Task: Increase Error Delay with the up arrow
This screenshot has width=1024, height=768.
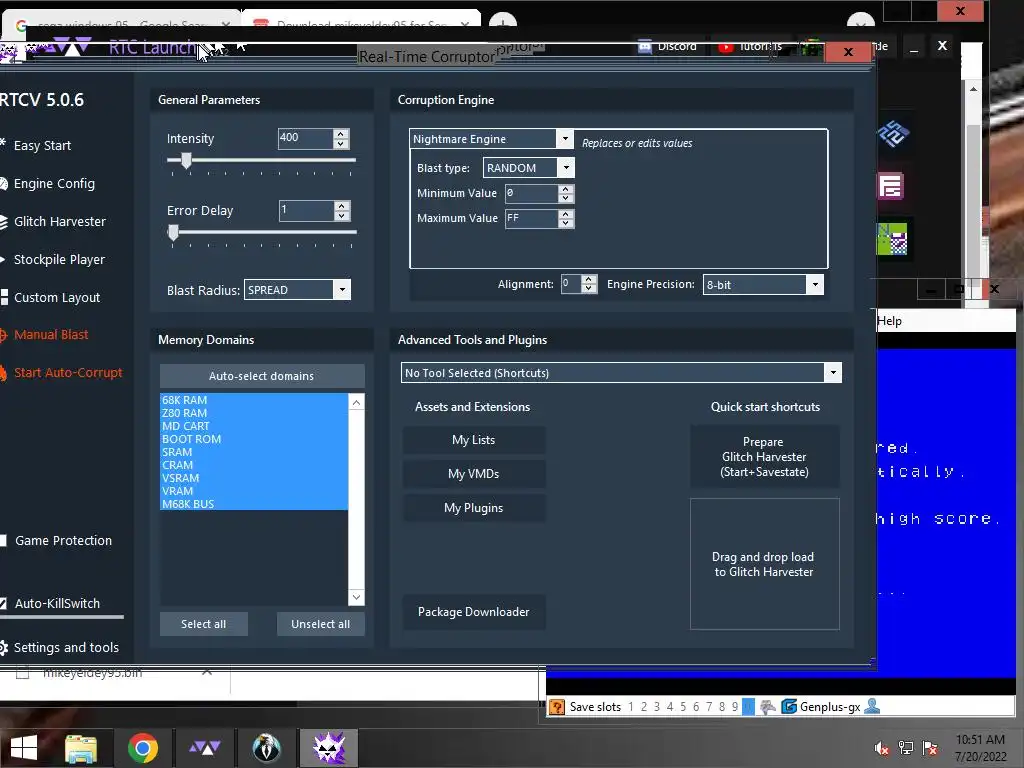Action: 342,206
